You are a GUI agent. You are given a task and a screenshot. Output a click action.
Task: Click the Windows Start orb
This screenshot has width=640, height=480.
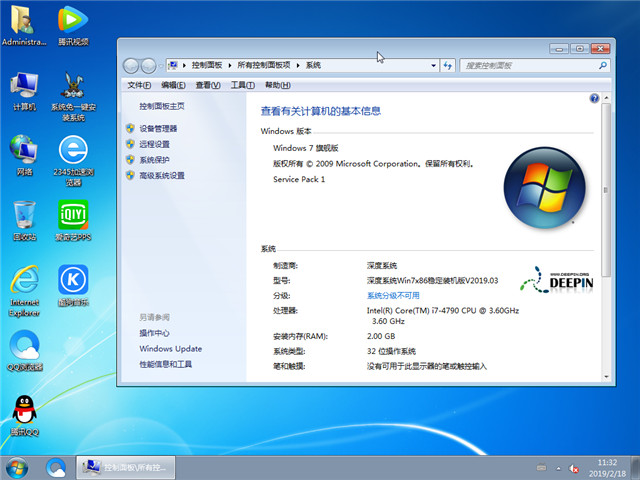17,468
